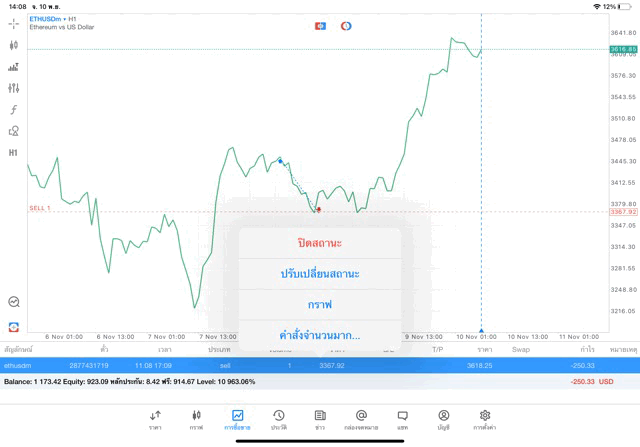Viewport: 640px width, 447px height.
Task: Choose ปรับเปลี่ยนสถานะ in the popup menu
Action: tap(320, 274)
